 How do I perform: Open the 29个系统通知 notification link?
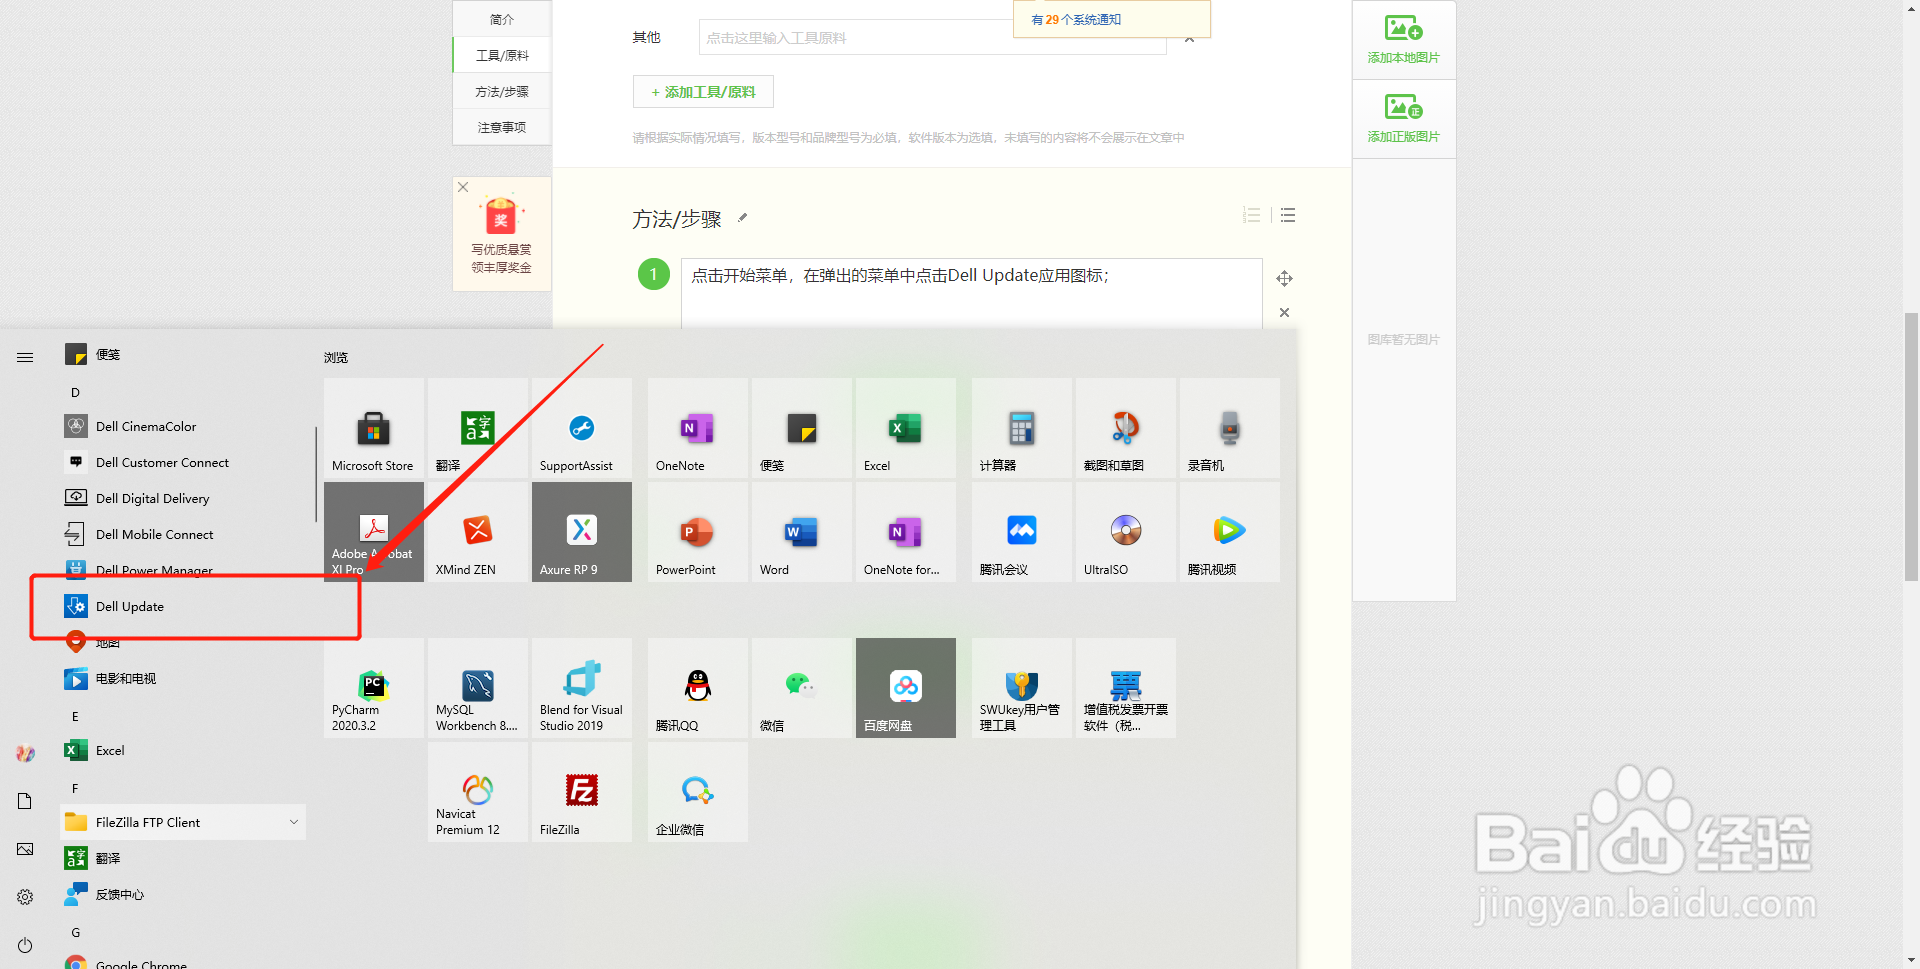1076,20
